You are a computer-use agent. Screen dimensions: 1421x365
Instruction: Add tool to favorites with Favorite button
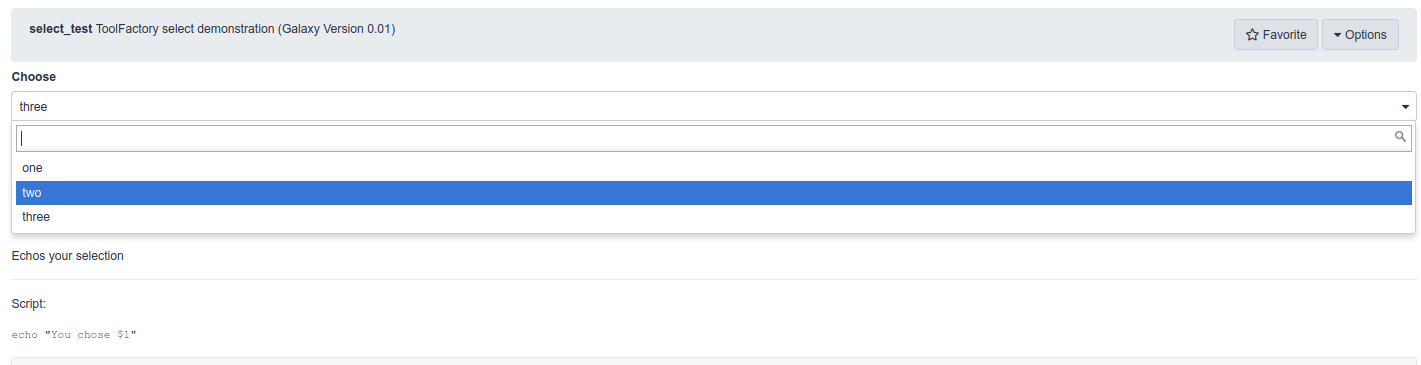tap(1276, 35)
